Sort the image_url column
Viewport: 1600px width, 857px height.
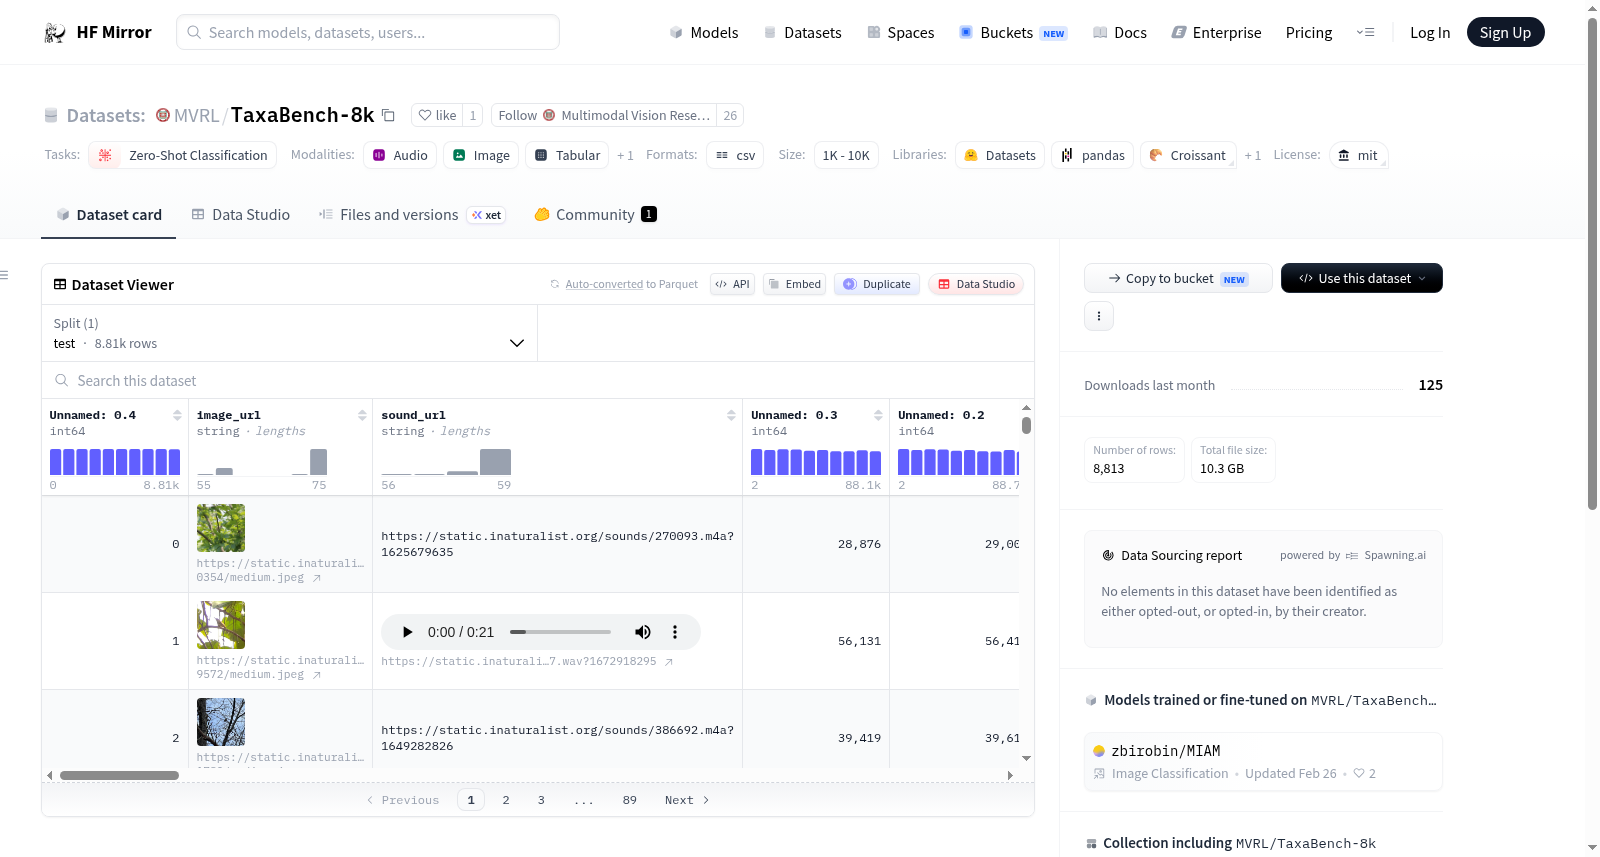[x=362, y=416]
